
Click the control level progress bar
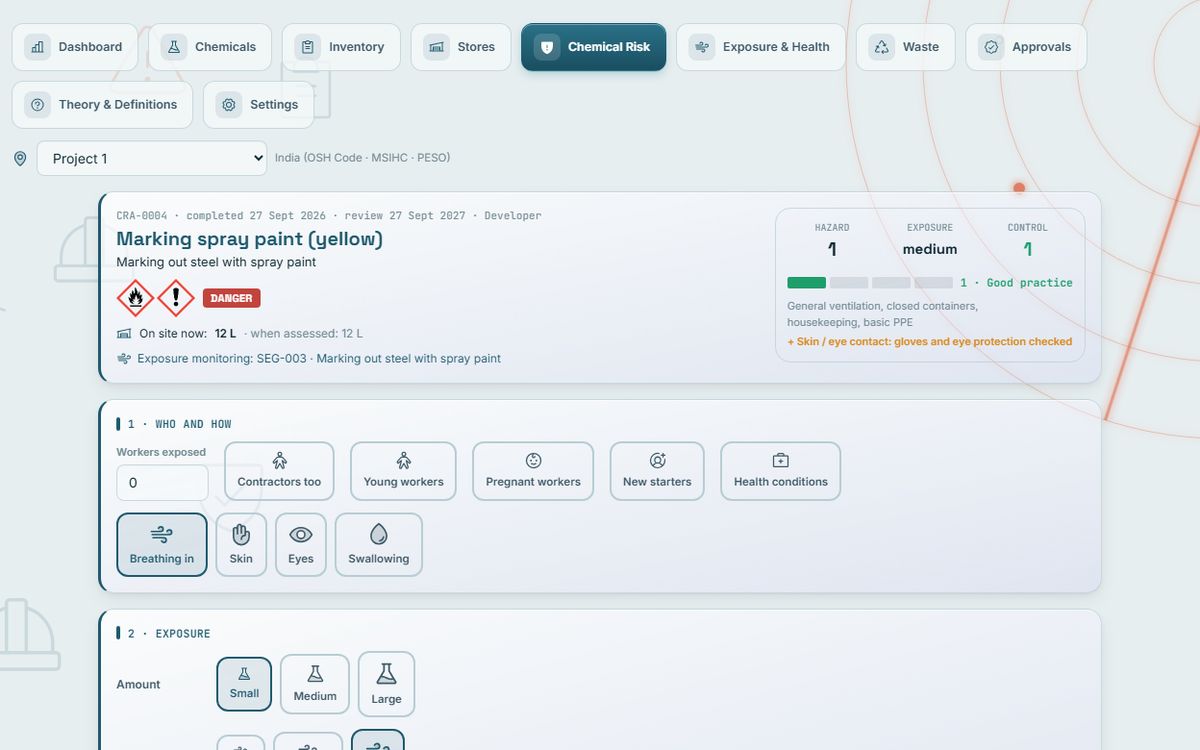(x=870, y=283)
